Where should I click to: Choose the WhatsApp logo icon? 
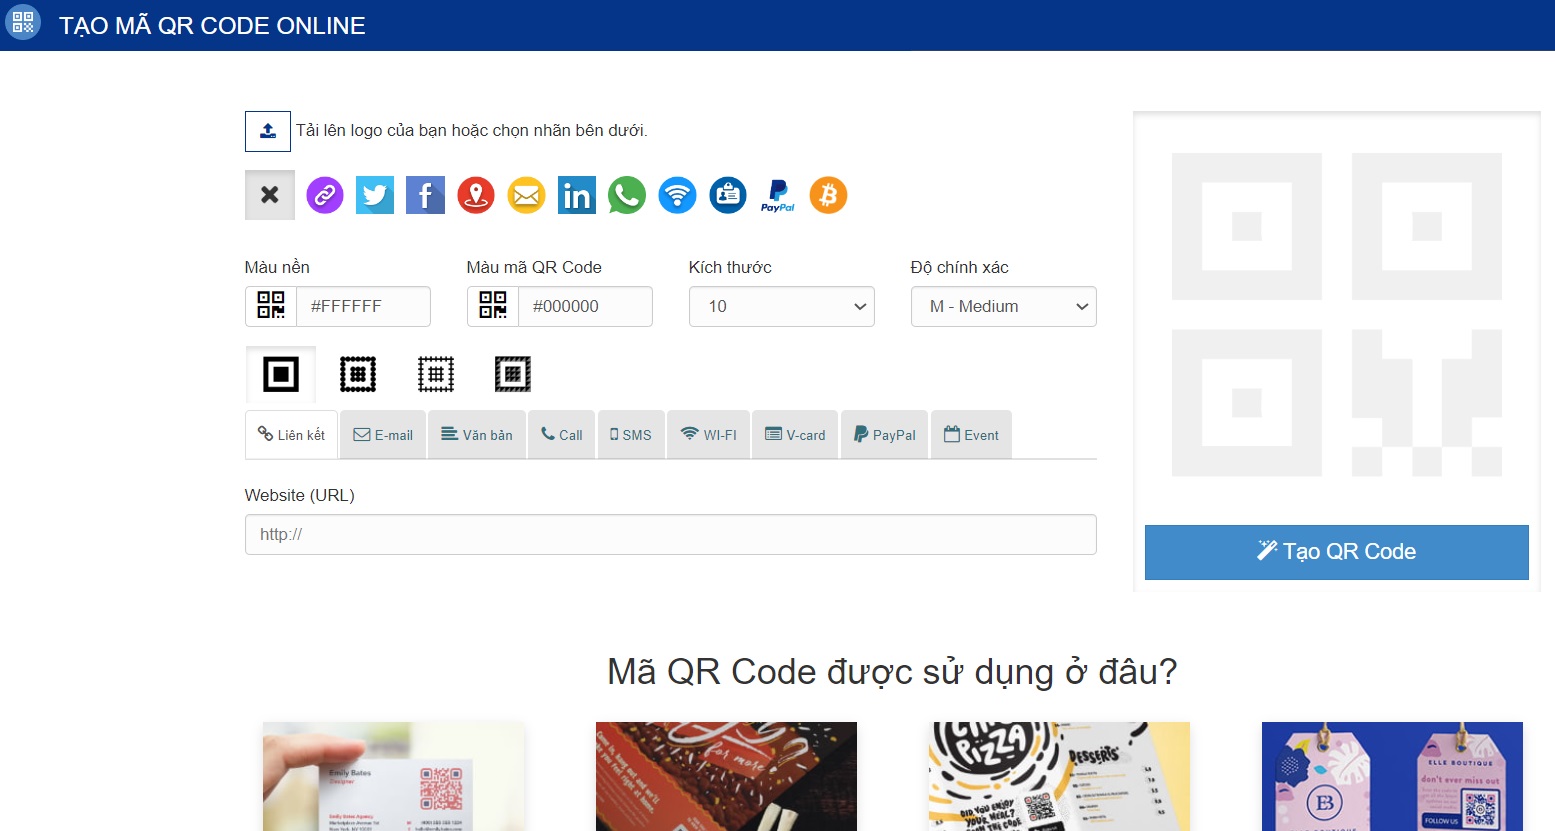[x=627, y=195]
